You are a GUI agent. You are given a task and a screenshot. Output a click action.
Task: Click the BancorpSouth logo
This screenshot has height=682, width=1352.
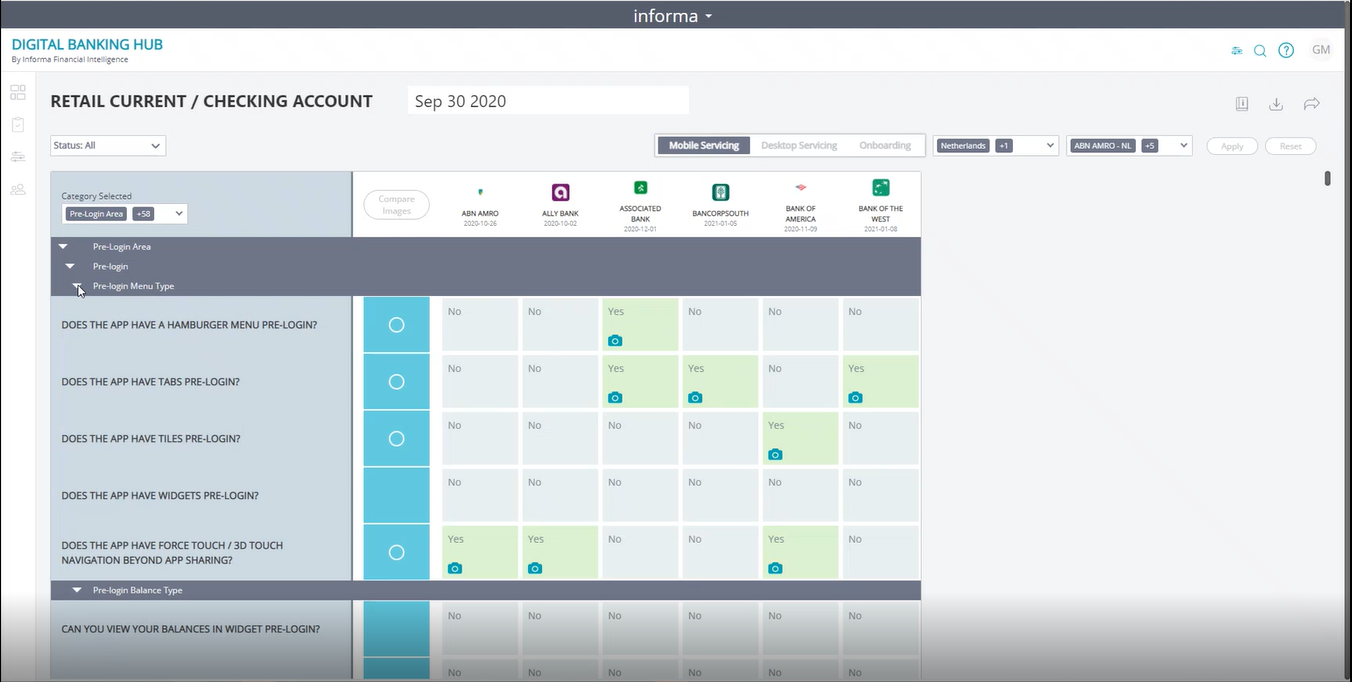pos(720,192)
